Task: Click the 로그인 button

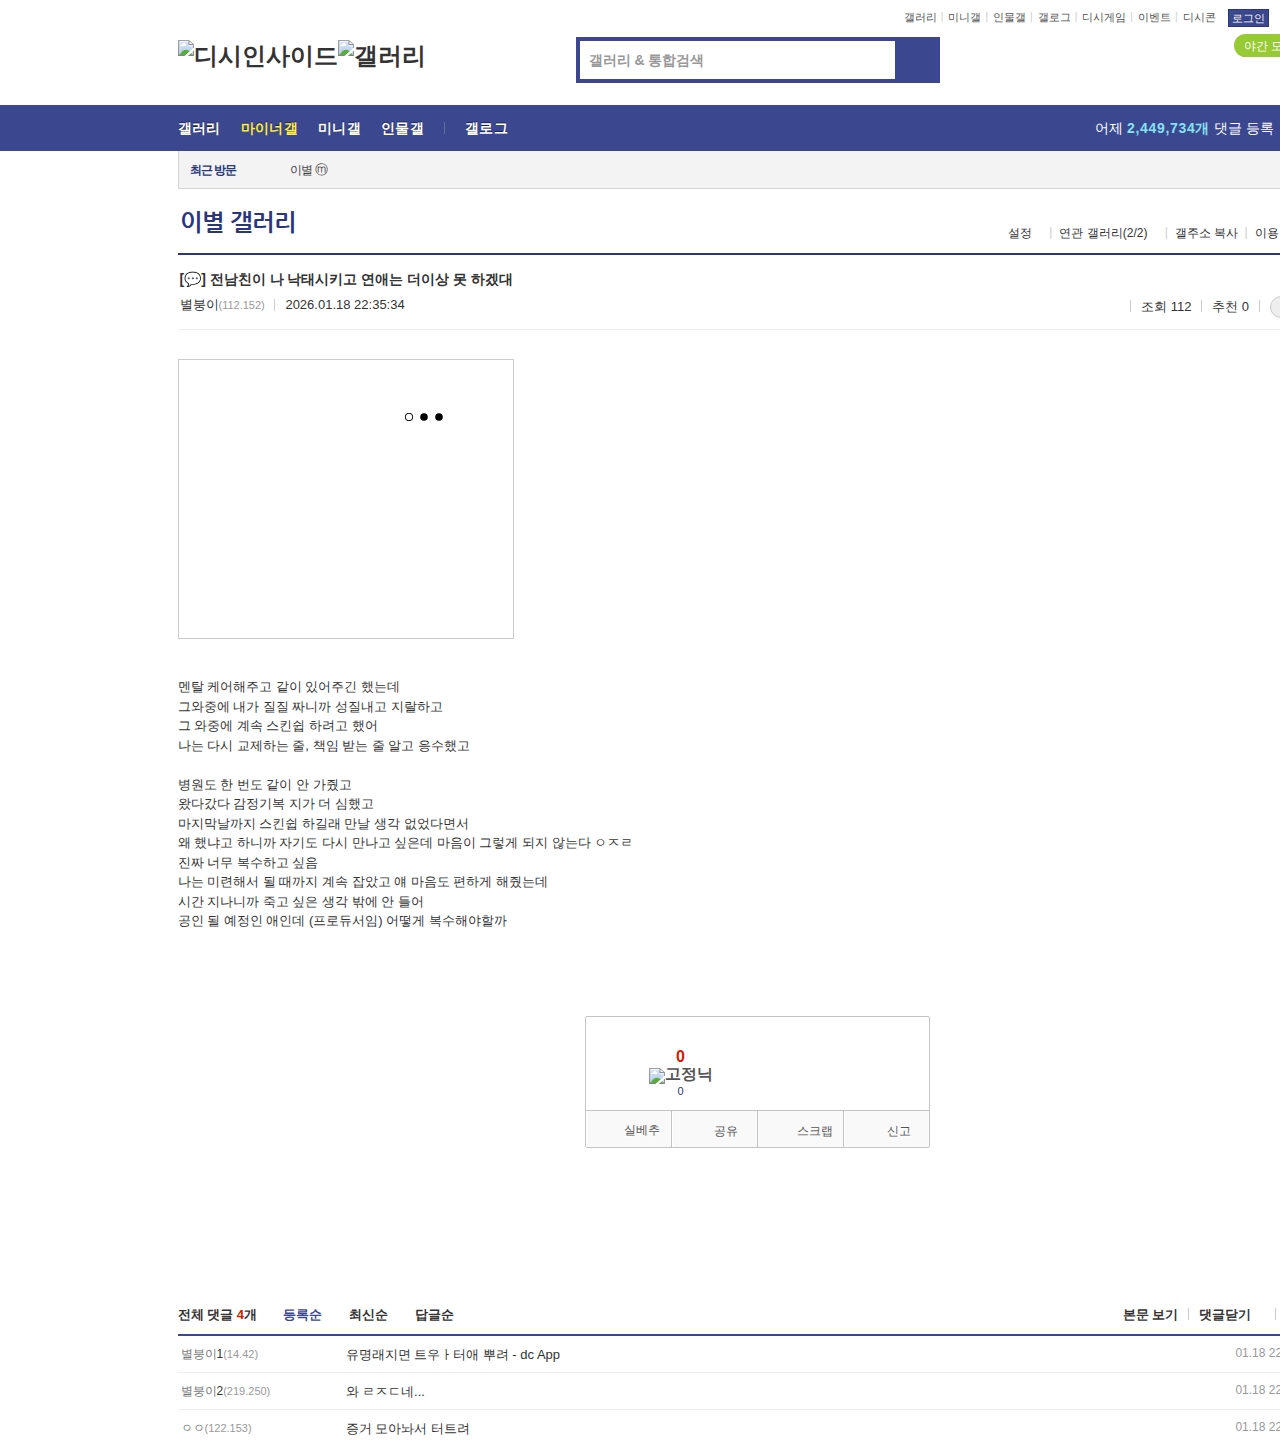Action: pos(1248,18)
